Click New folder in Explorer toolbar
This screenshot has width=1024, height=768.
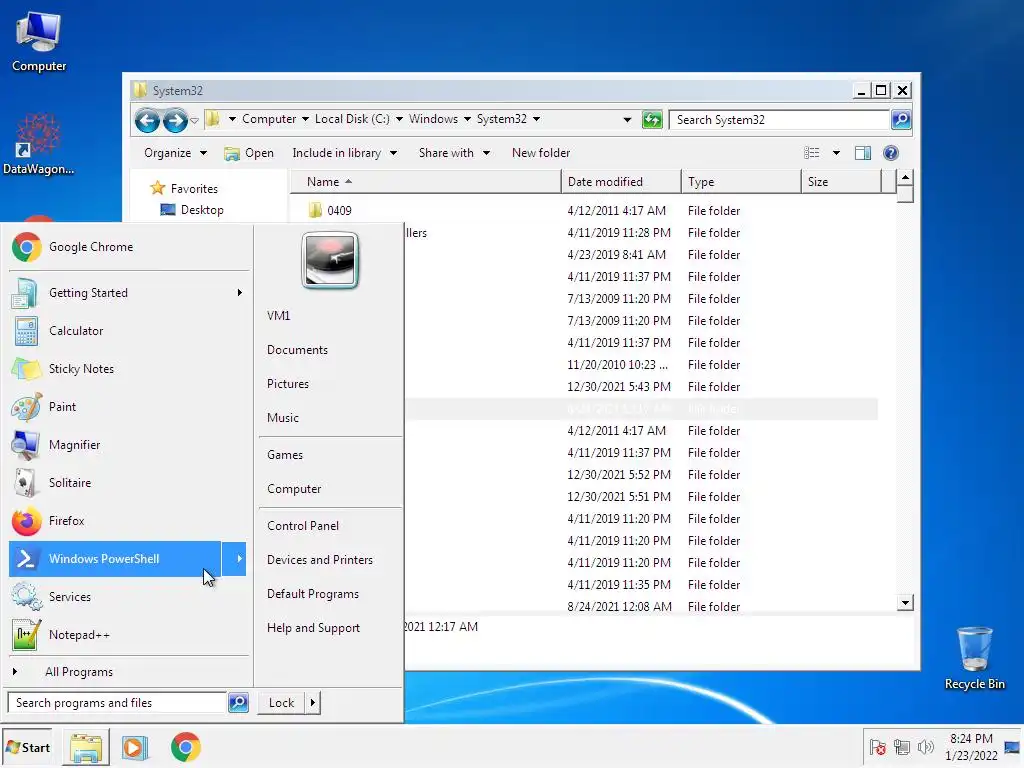[541, 153]
